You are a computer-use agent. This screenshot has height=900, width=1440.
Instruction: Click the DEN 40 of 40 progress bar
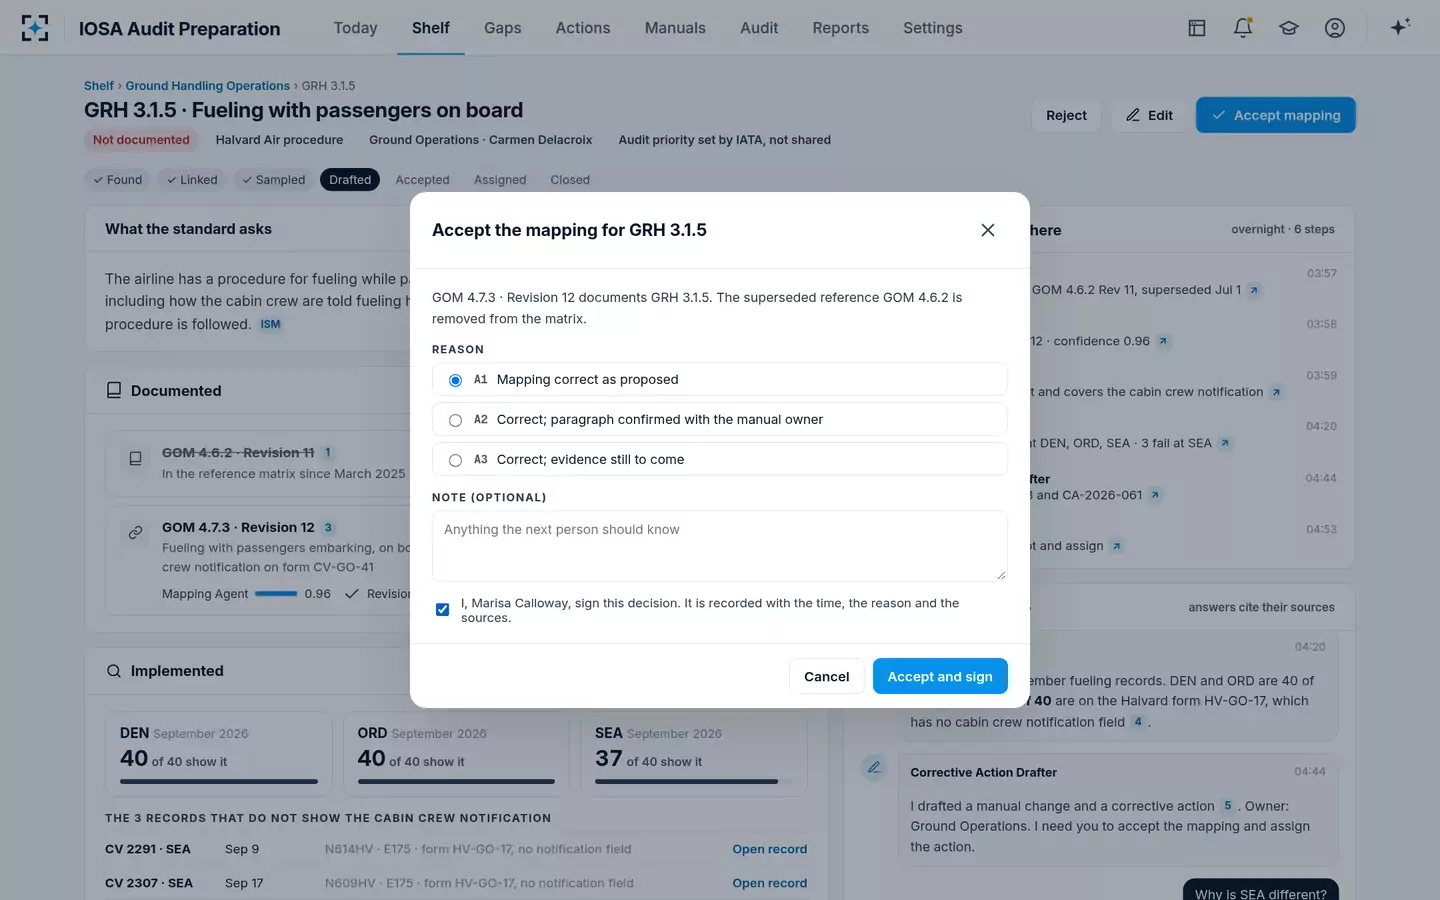[219, 781]
